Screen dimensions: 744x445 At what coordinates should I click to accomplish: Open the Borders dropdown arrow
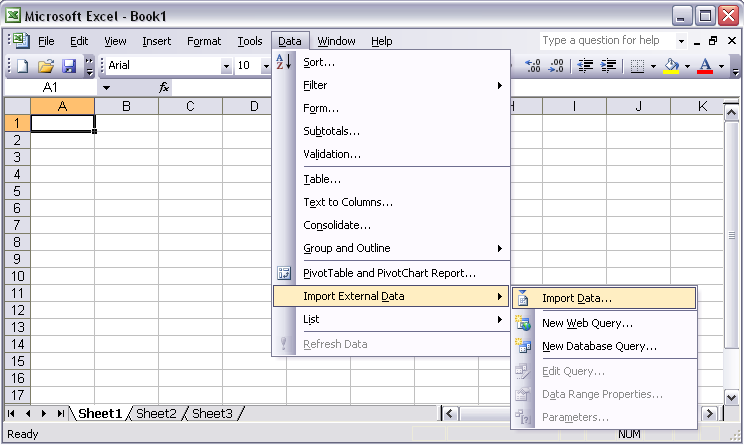653,66
